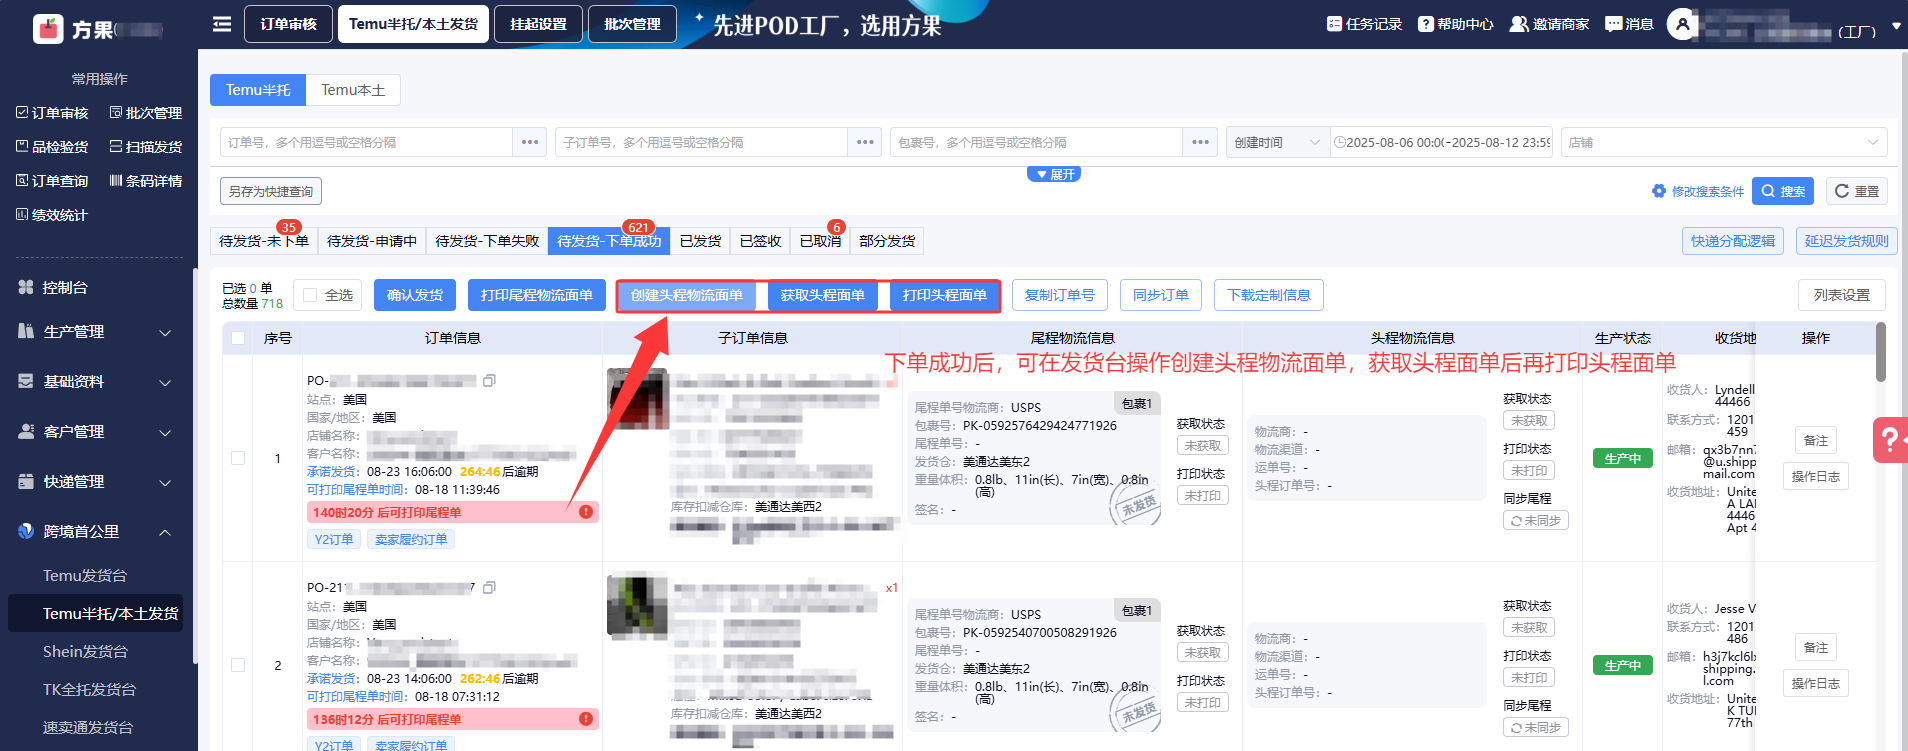Open 邀请商家 invite merchants
The width and height of the screenshot is (1908, 751).
1549,24
